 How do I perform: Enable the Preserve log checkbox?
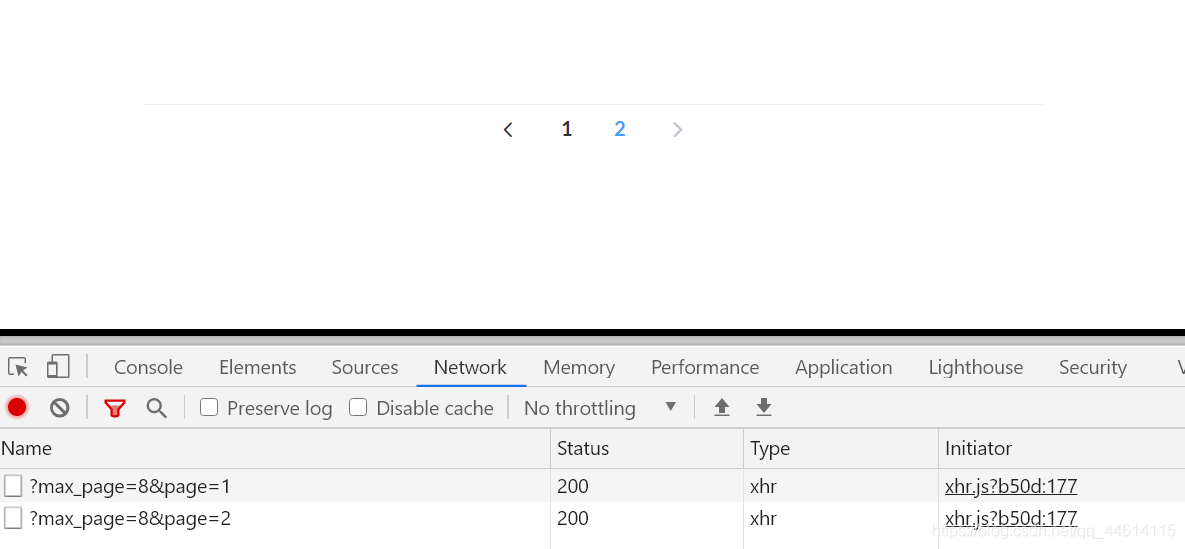[x=209, y=407]
